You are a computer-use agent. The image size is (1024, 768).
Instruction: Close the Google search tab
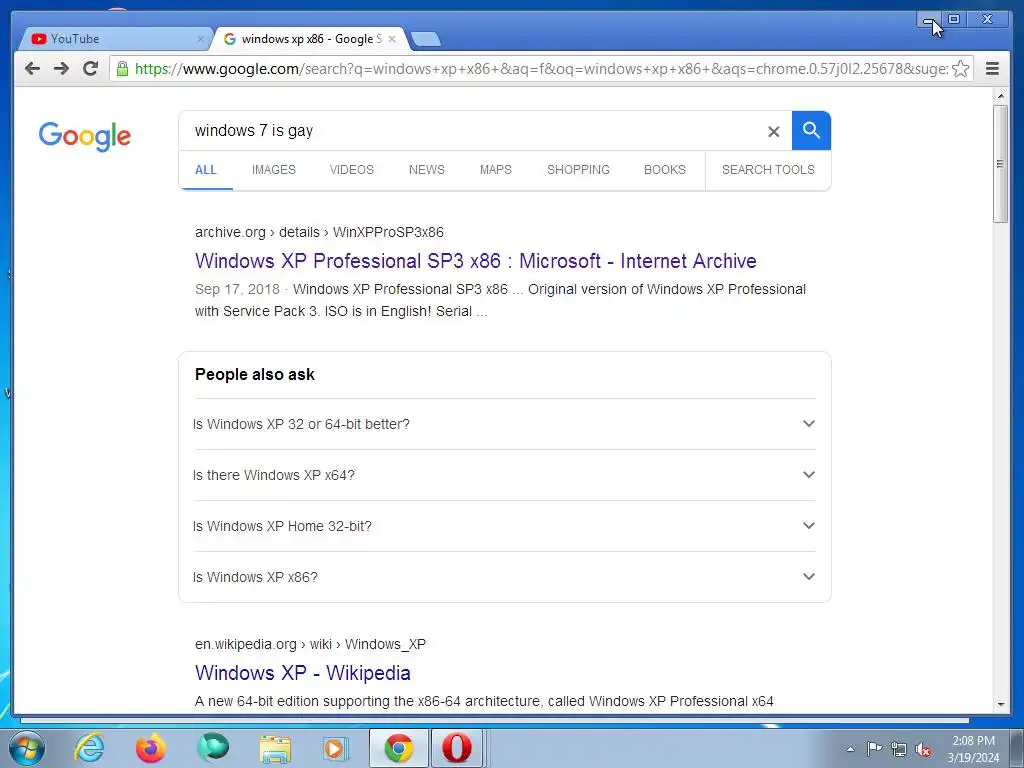pos(392,39)
